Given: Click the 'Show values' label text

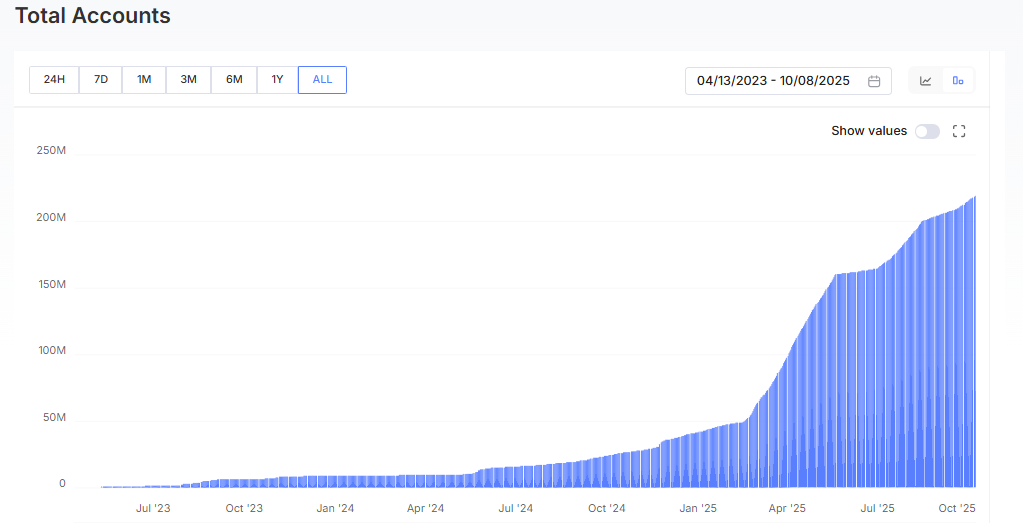Looking at the screenshot, I should coord(868,131).
